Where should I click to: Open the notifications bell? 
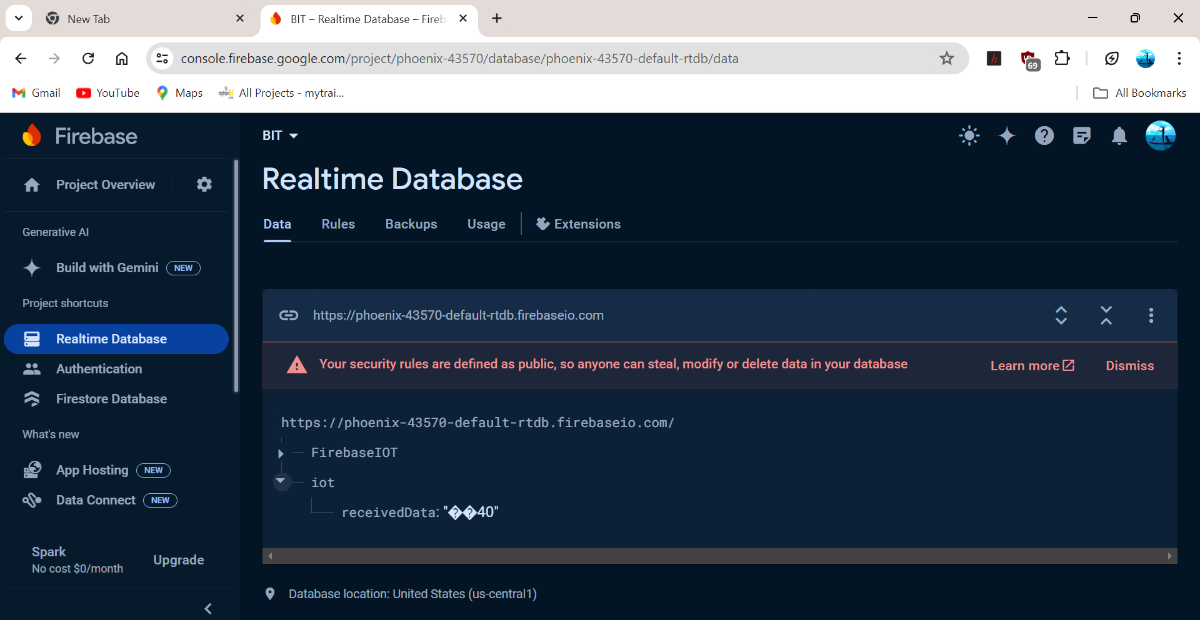point(1120,136)
